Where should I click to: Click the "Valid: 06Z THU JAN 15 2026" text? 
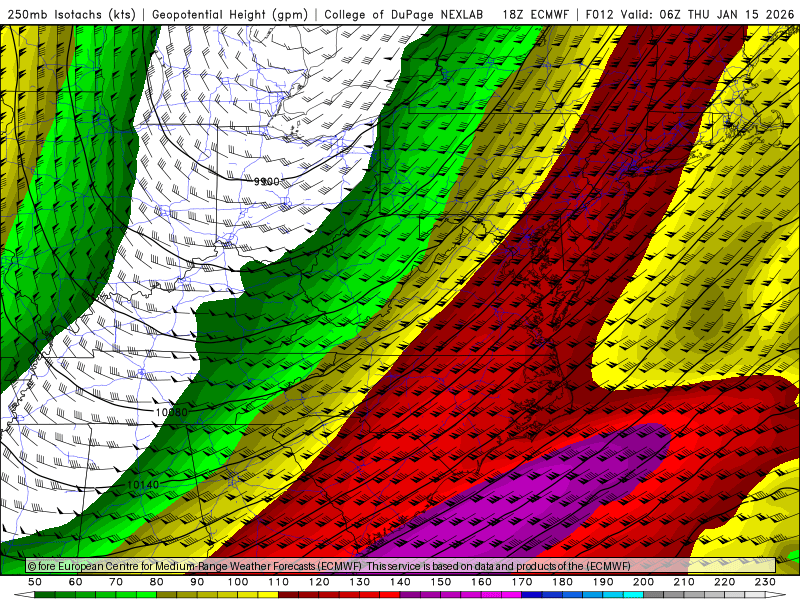[x=708, y=15]
